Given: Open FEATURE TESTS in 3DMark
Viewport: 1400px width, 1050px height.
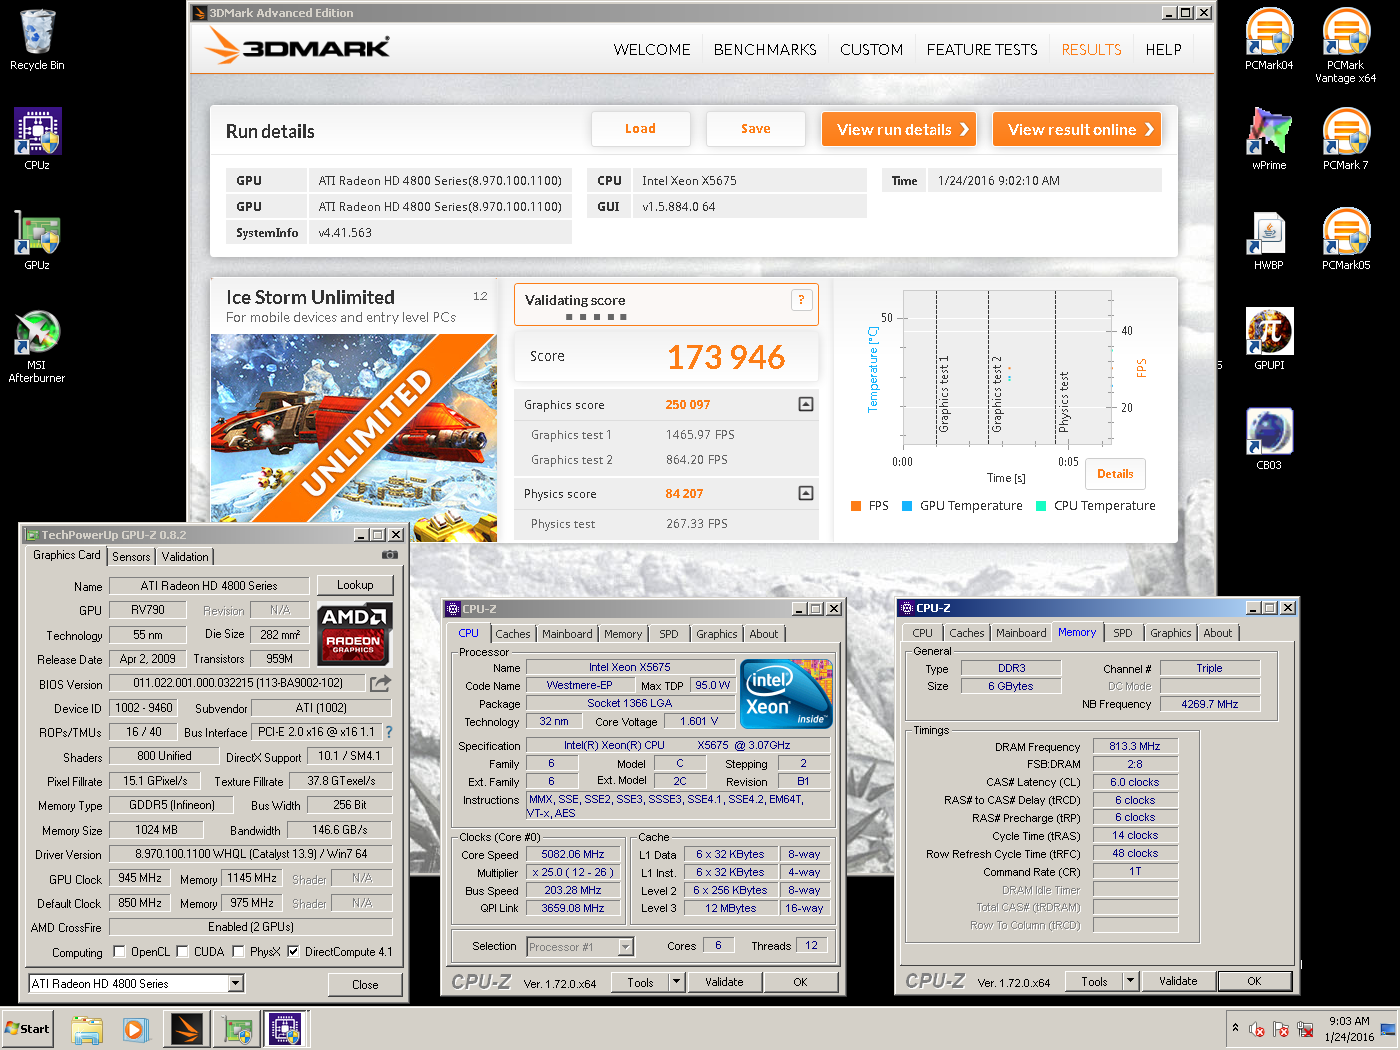Looking at the screenshot, I should pyautogui.click(x=982, y=49).
